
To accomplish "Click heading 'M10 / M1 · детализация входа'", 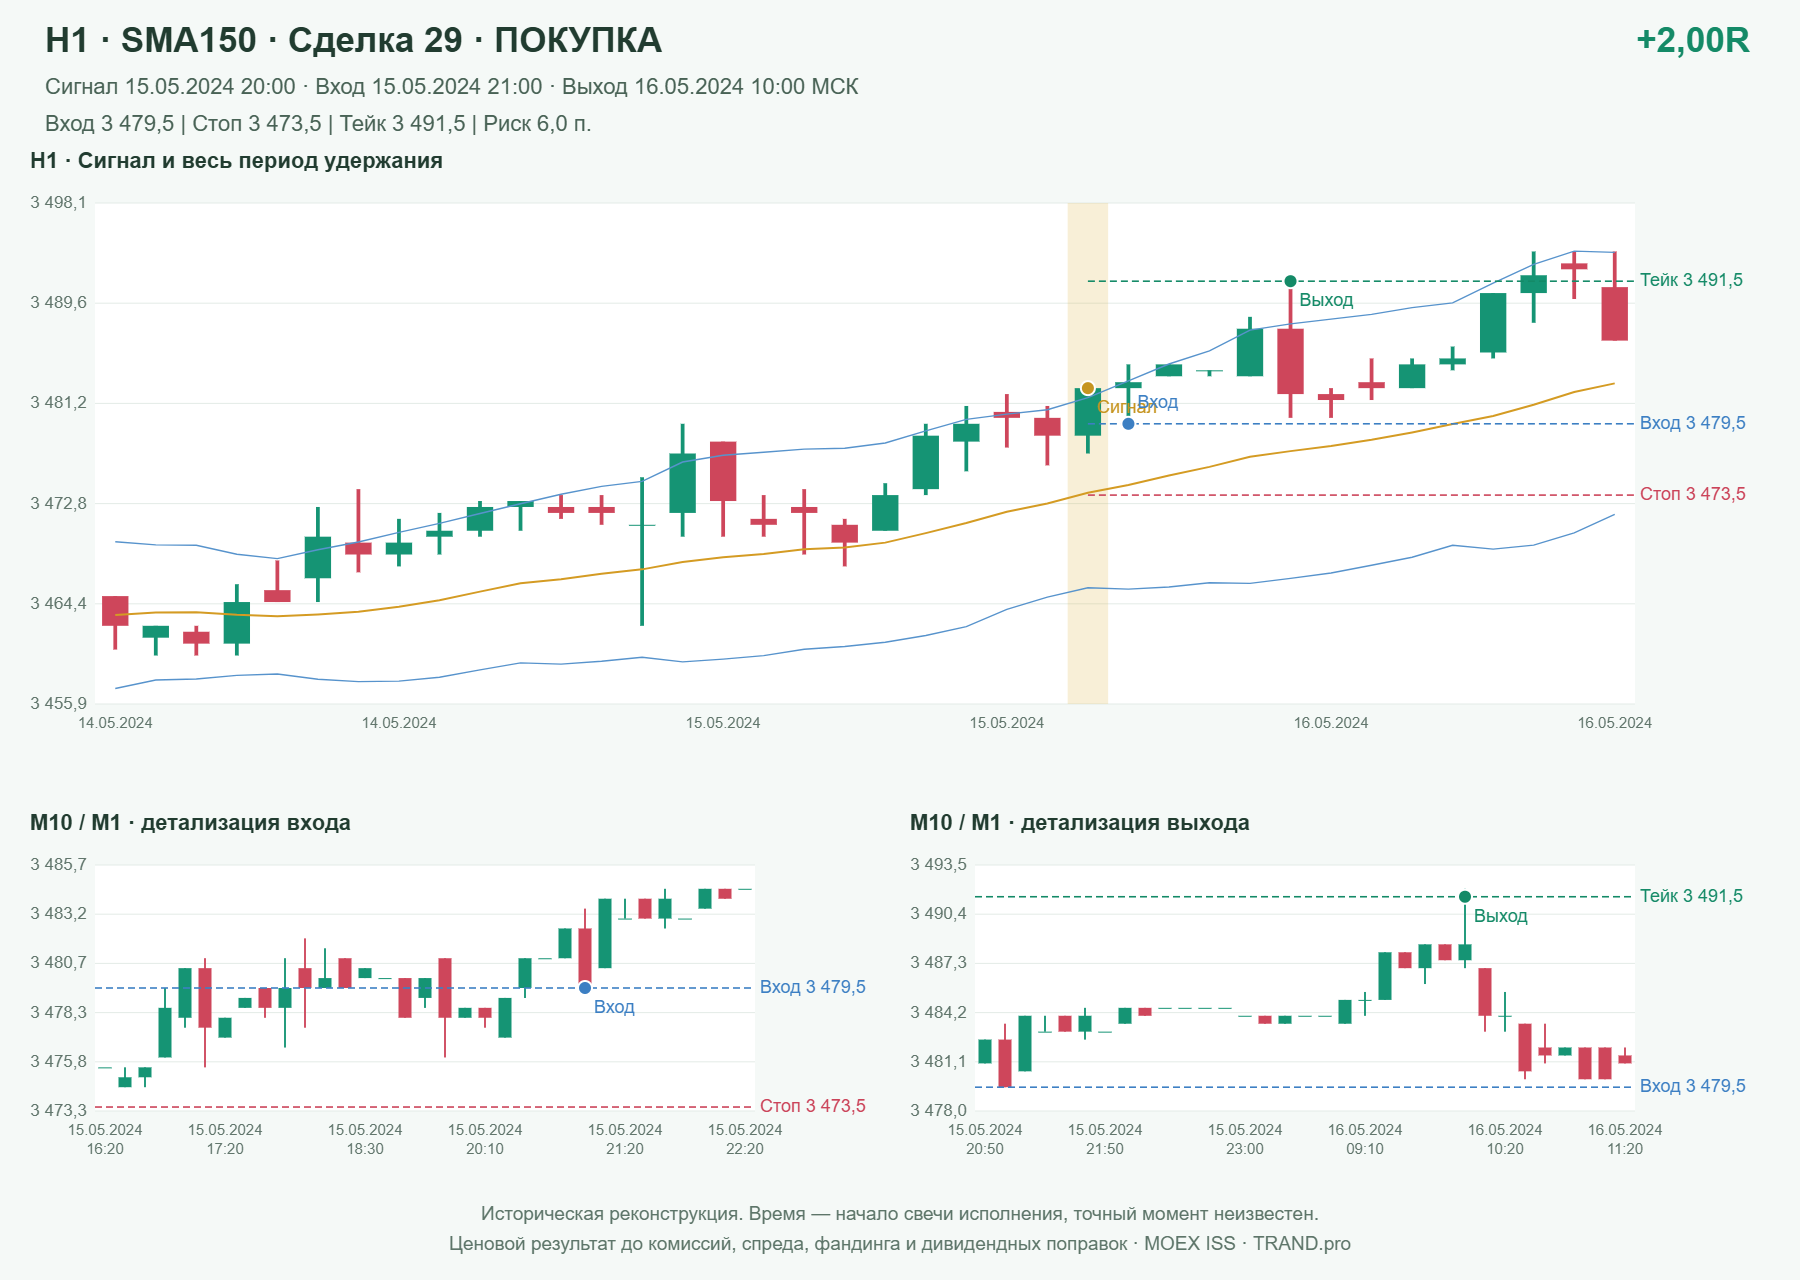I will tap(190, 823).
